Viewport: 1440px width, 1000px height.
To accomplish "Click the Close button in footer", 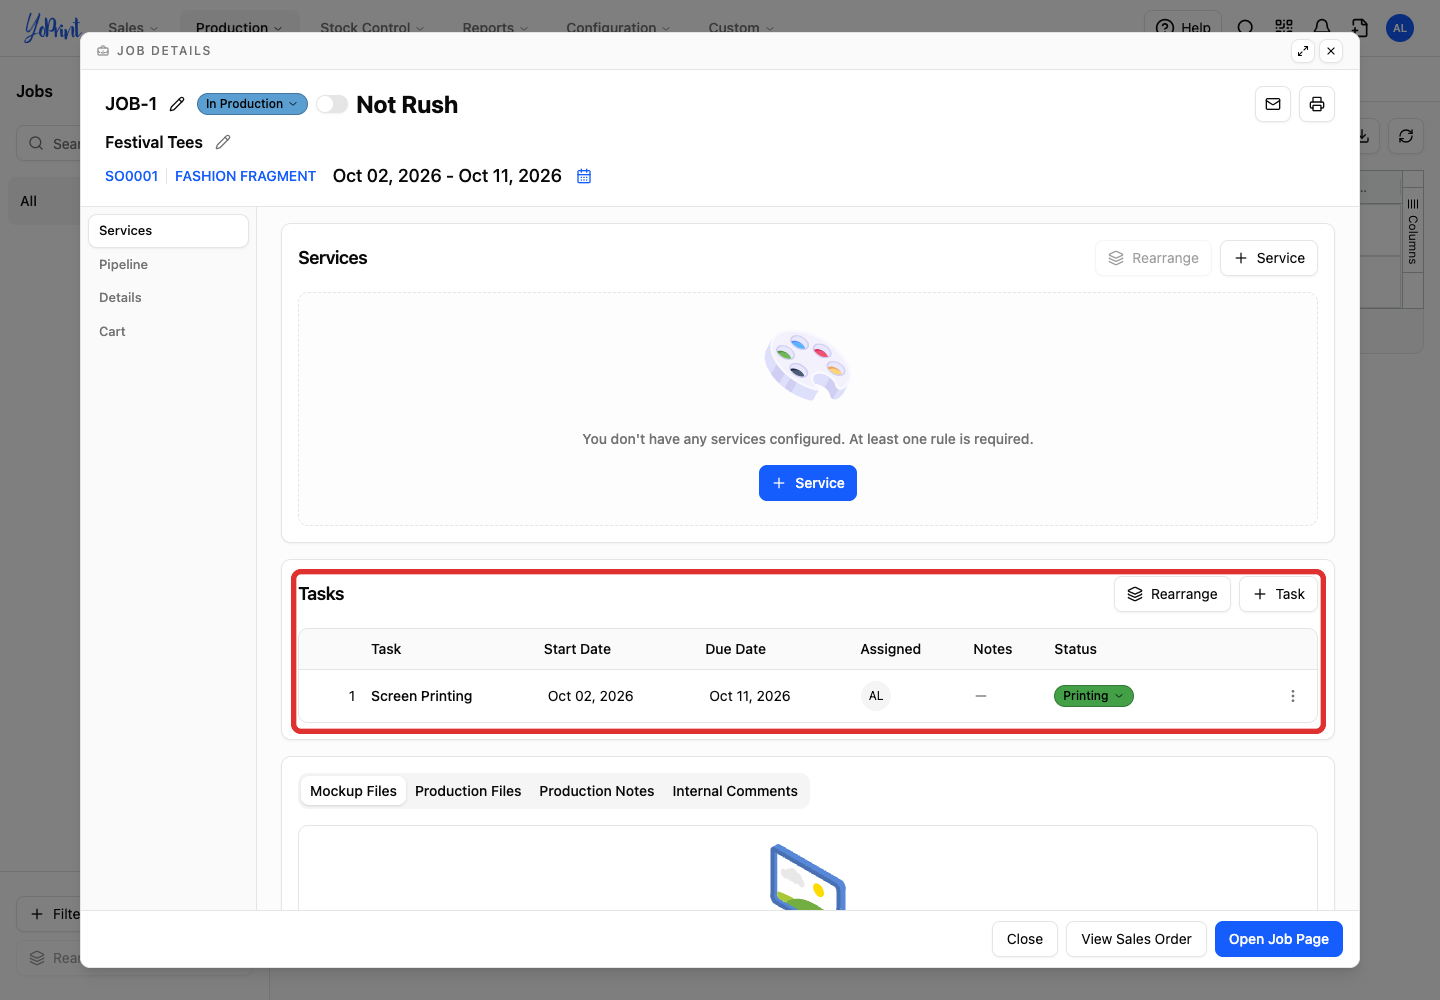I will click(x=1025, y=939).
